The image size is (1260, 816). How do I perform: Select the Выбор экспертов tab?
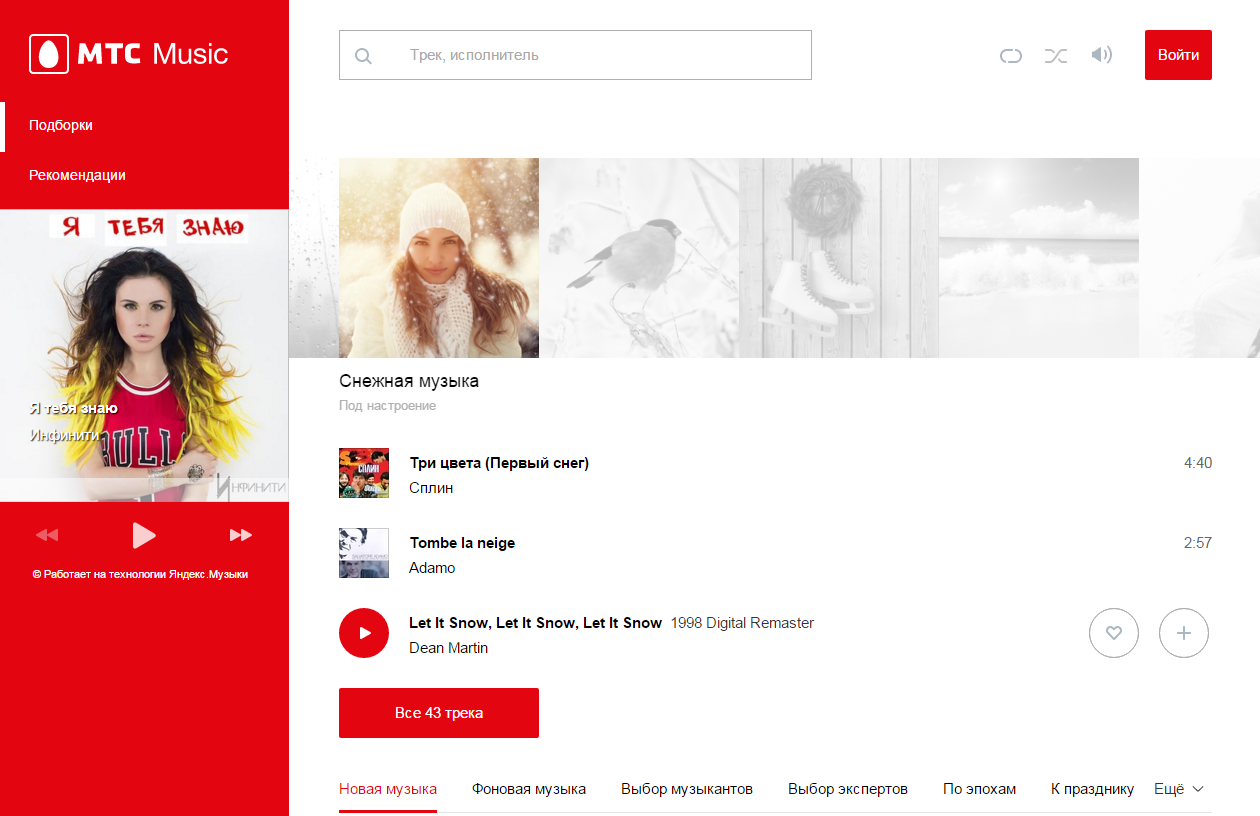click(x=848, y=789)
